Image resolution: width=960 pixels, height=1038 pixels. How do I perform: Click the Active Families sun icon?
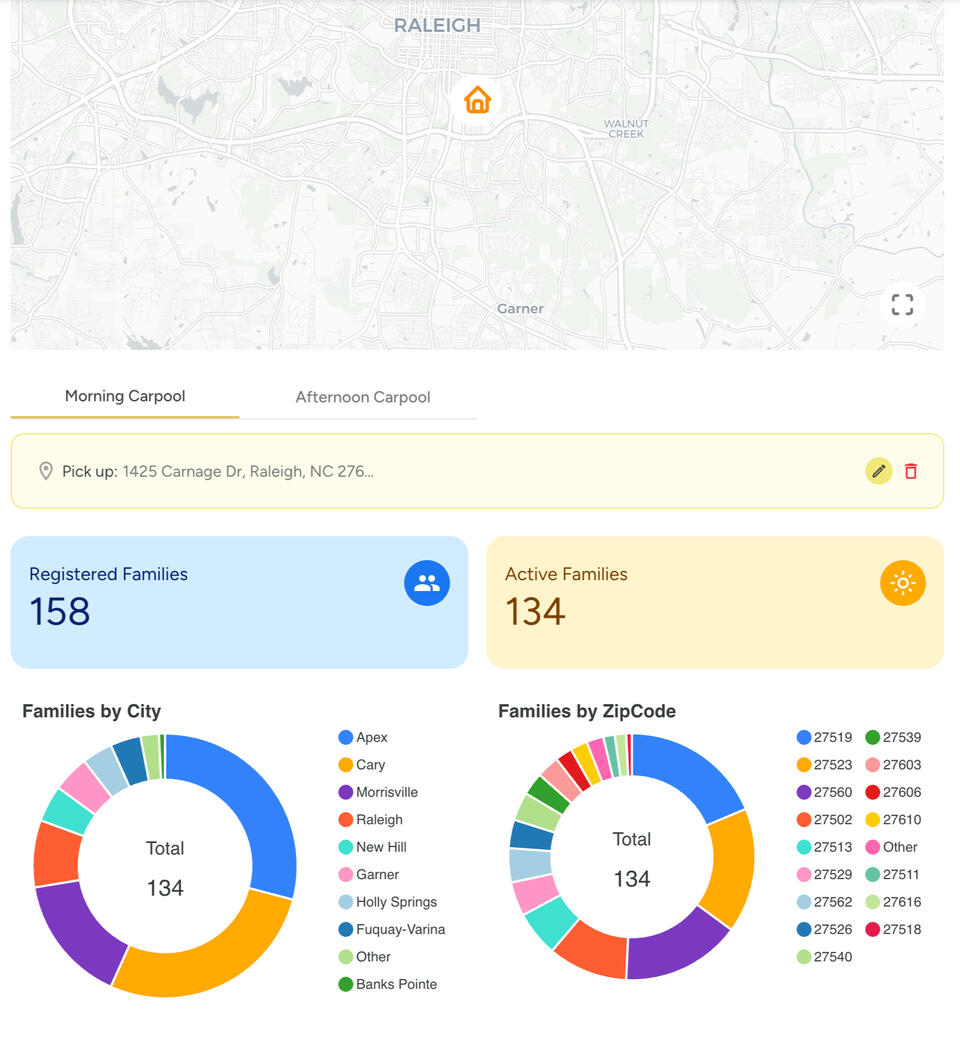tap(902, 583)
